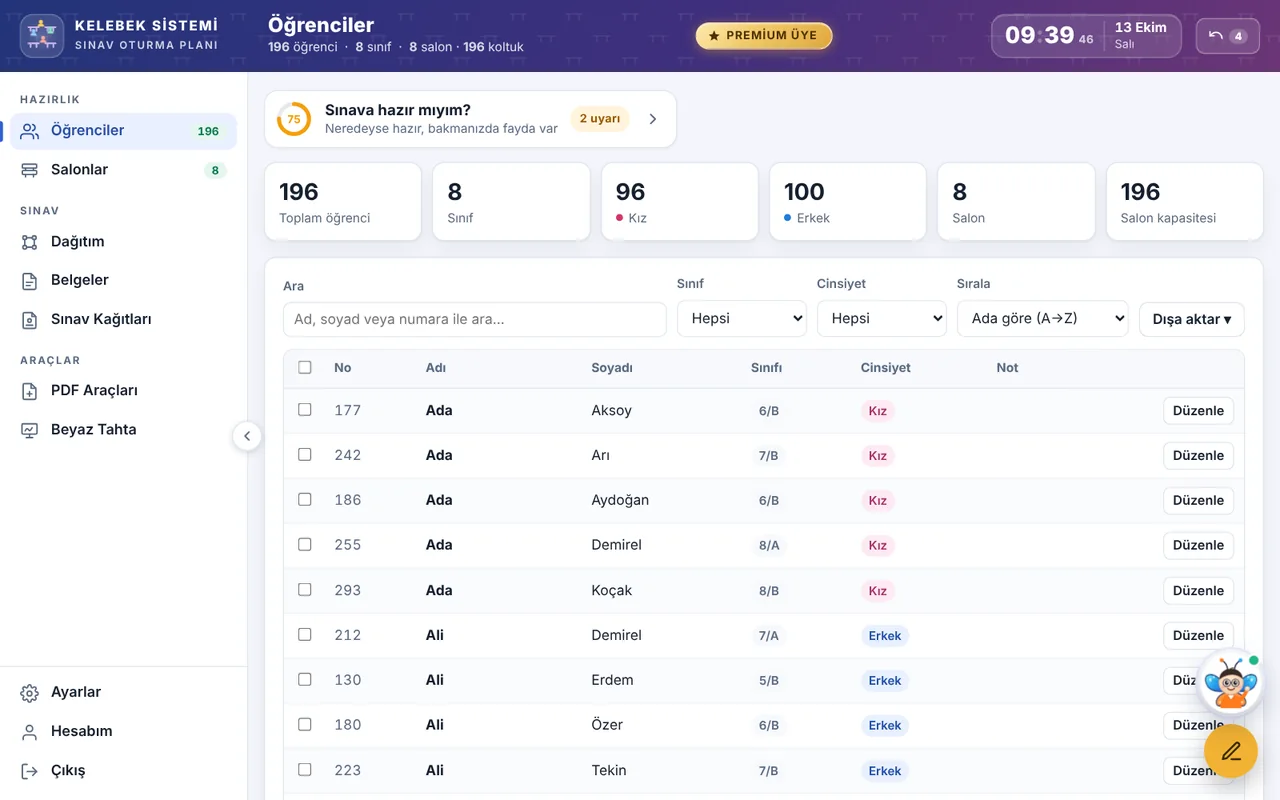Click the Sınav Kağıtları icon
This screenshot has height=800, width=1280.
coord(30,320)
